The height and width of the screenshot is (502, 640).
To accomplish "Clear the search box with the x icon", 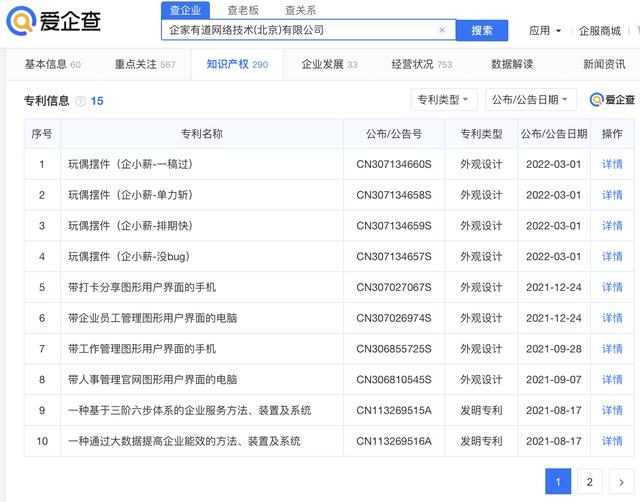I will point(442,30).
